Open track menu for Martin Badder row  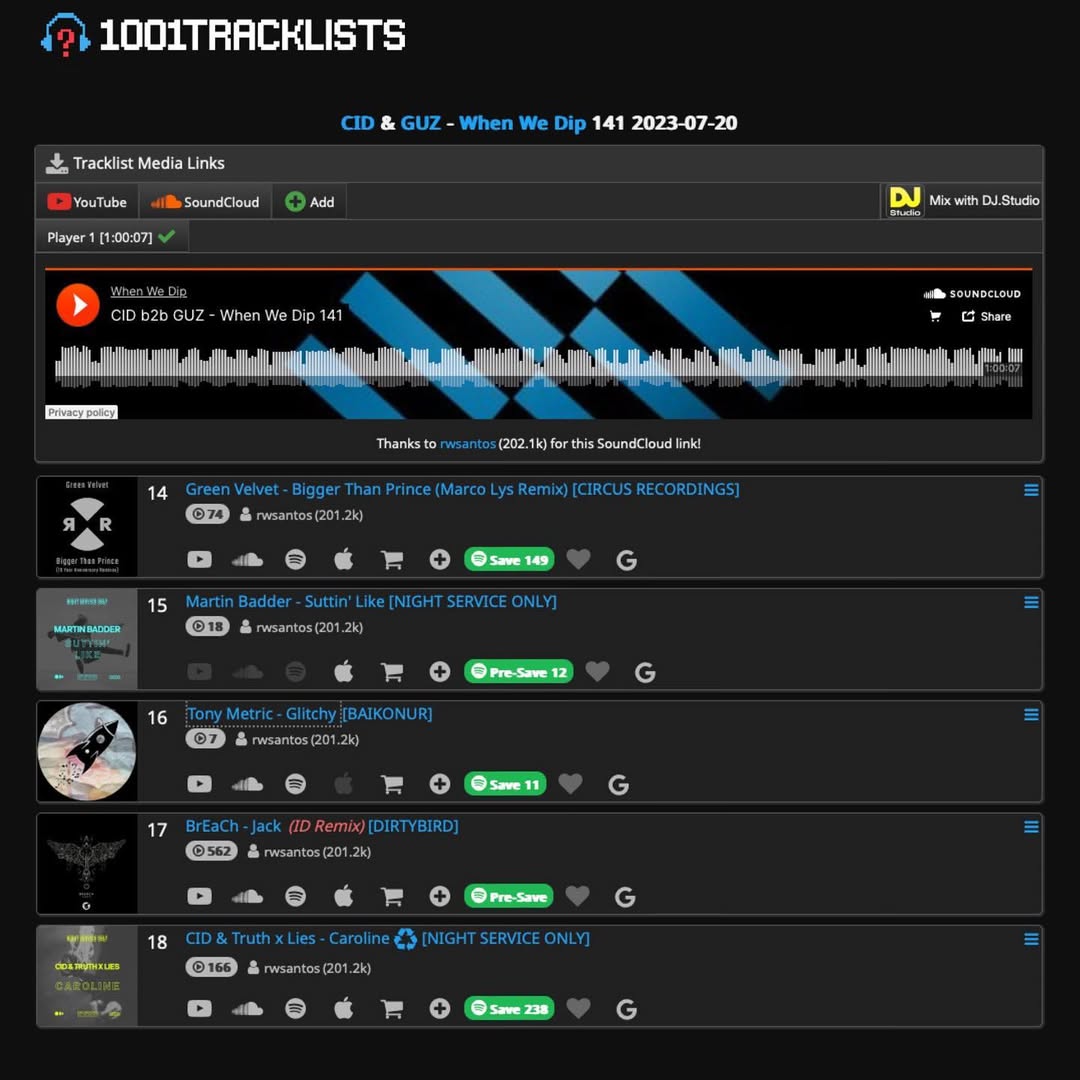tap(1031, 602)
